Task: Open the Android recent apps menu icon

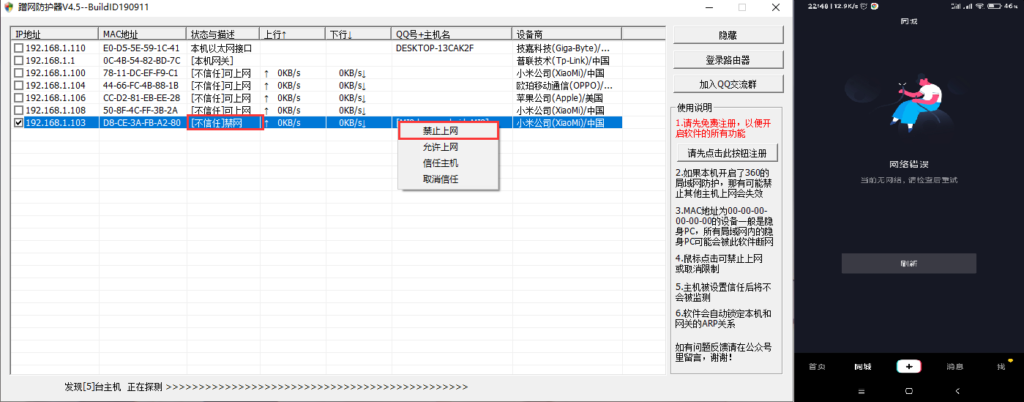Action: click(x=860, y=390)
